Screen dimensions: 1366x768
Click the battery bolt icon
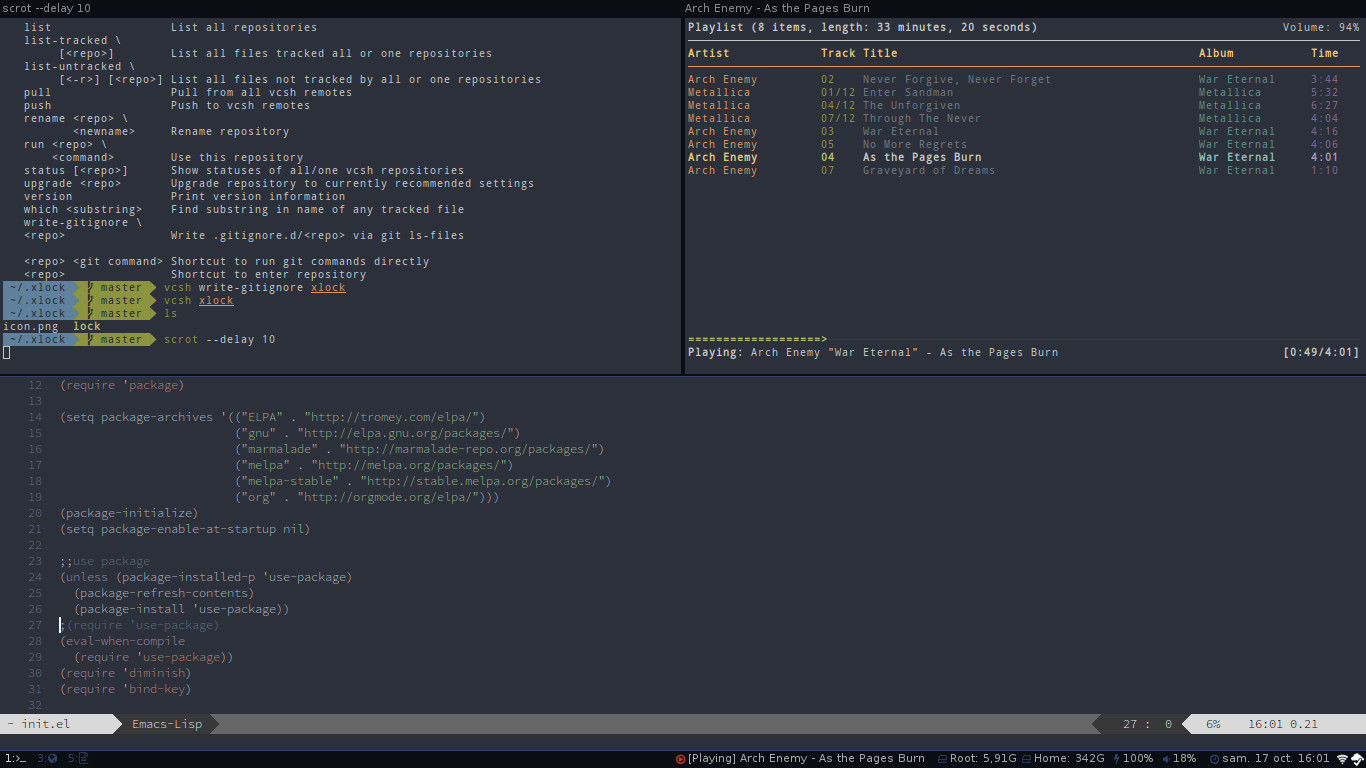1116,759
